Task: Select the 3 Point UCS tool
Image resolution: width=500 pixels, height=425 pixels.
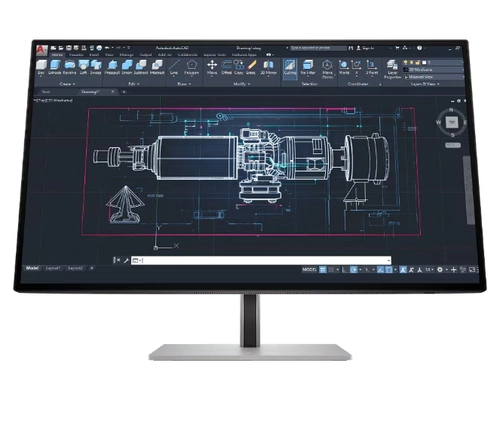Action: click(371, 67)
